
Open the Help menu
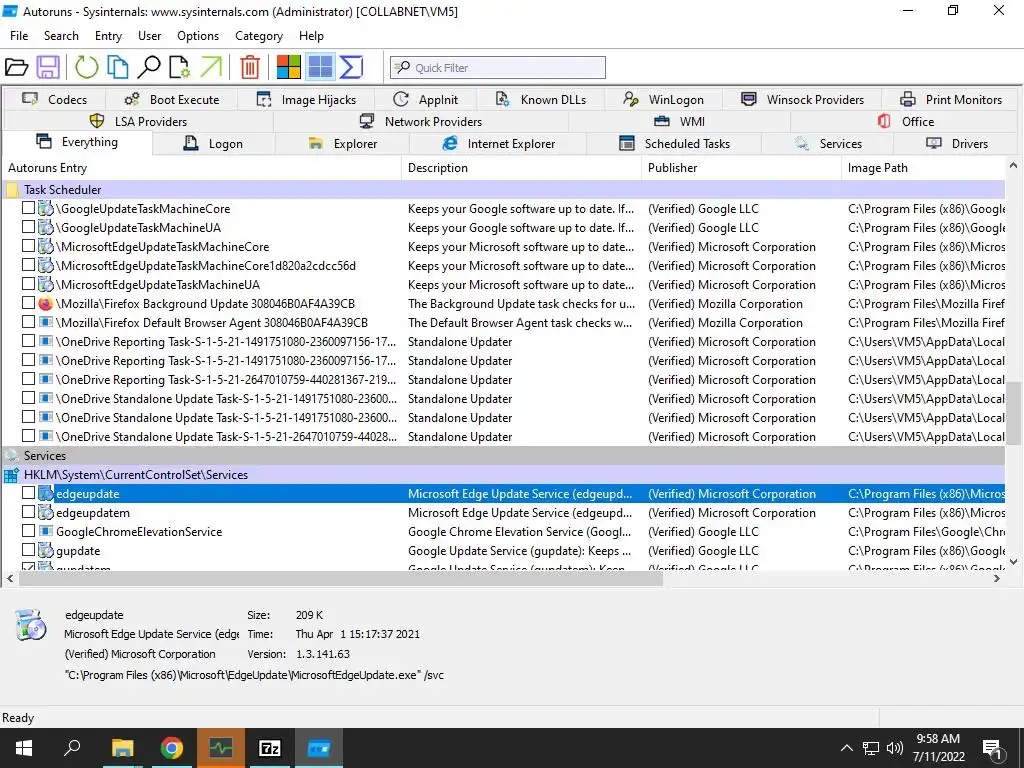click(311, 36)
